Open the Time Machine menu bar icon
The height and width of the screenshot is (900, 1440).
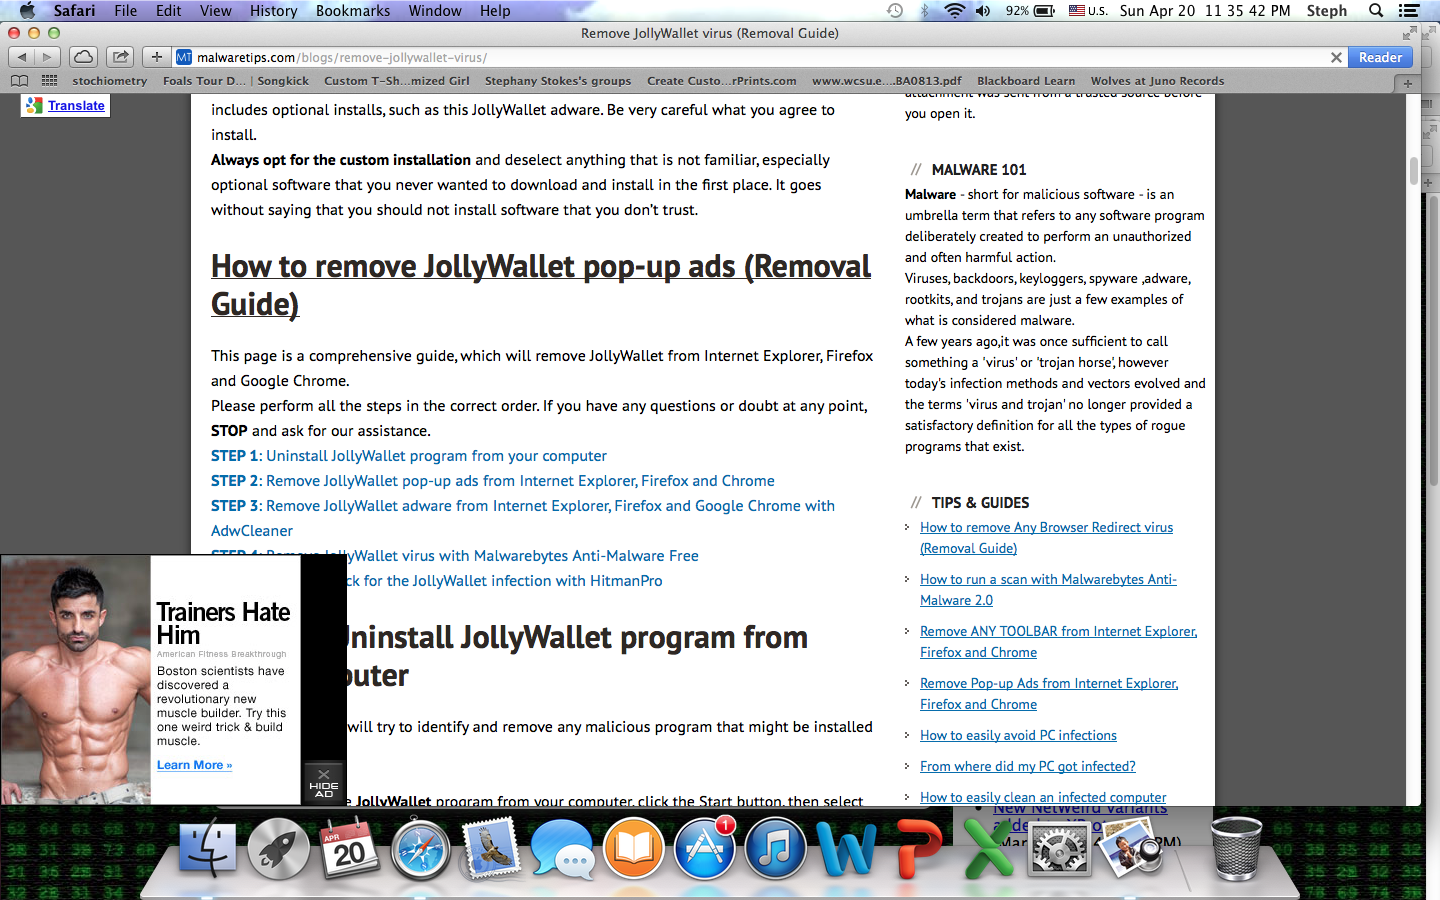click(895, 11)
